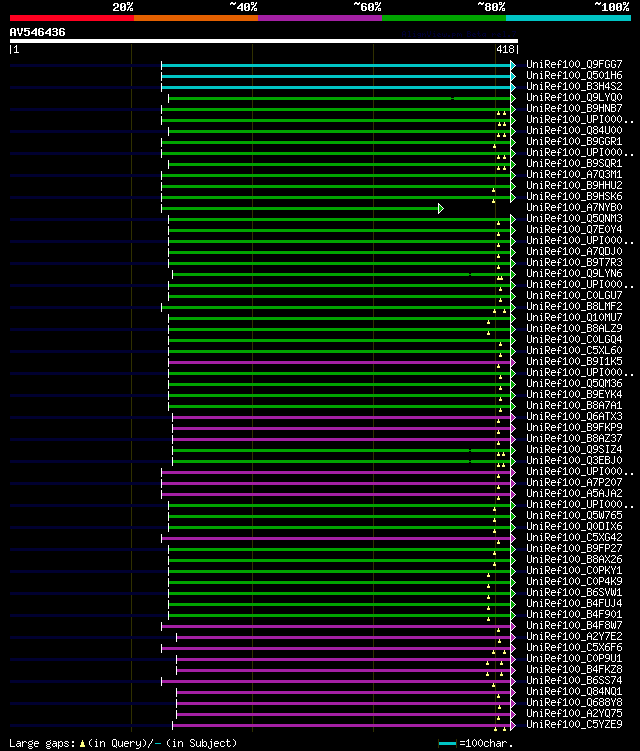Screen dimensions: 640x751
Task: Select the UniRef100_B9FKP9 entry
Action: click(x=574, y=428)
